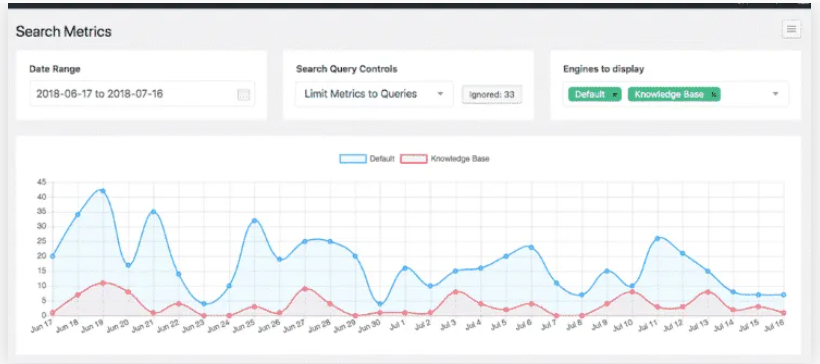Open the hamburger menu icon beside Search Metrics
This screenshot has width=820, height=364.
[791, 29]
